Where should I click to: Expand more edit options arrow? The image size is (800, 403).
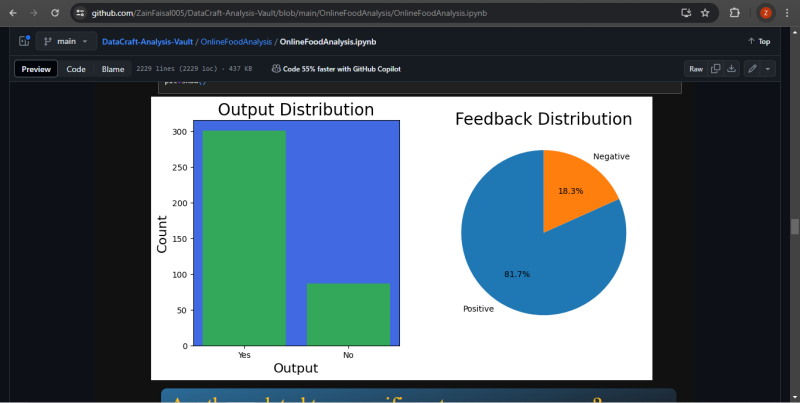pyautogui.click(x=768, y=69)
